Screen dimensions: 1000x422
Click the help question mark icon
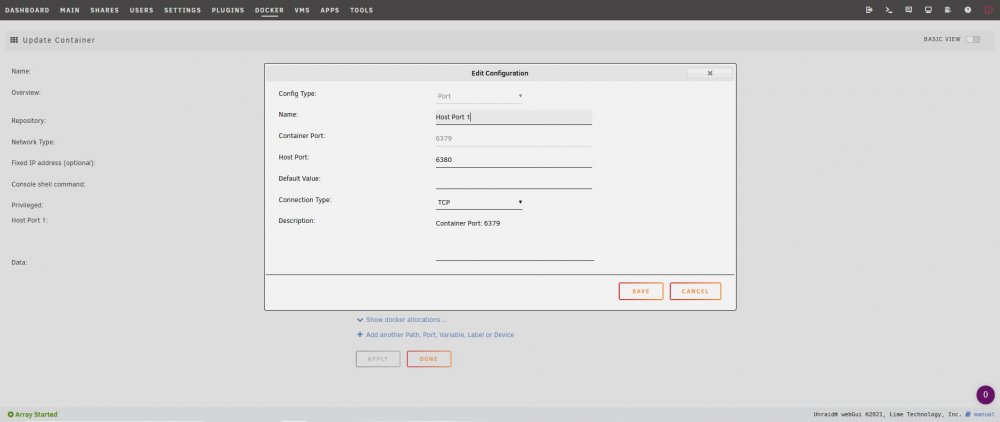(967, 10)
